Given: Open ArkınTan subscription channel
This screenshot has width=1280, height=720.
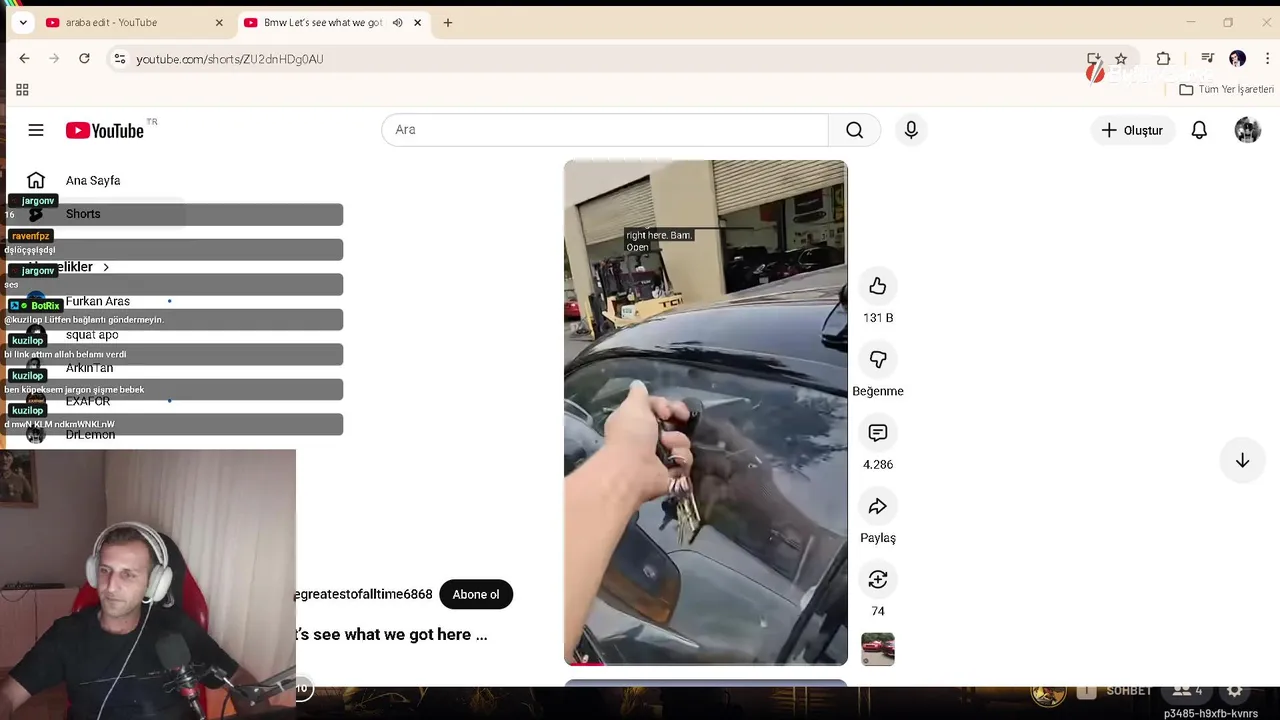Looking at the screenshot, I should [89, 368].
